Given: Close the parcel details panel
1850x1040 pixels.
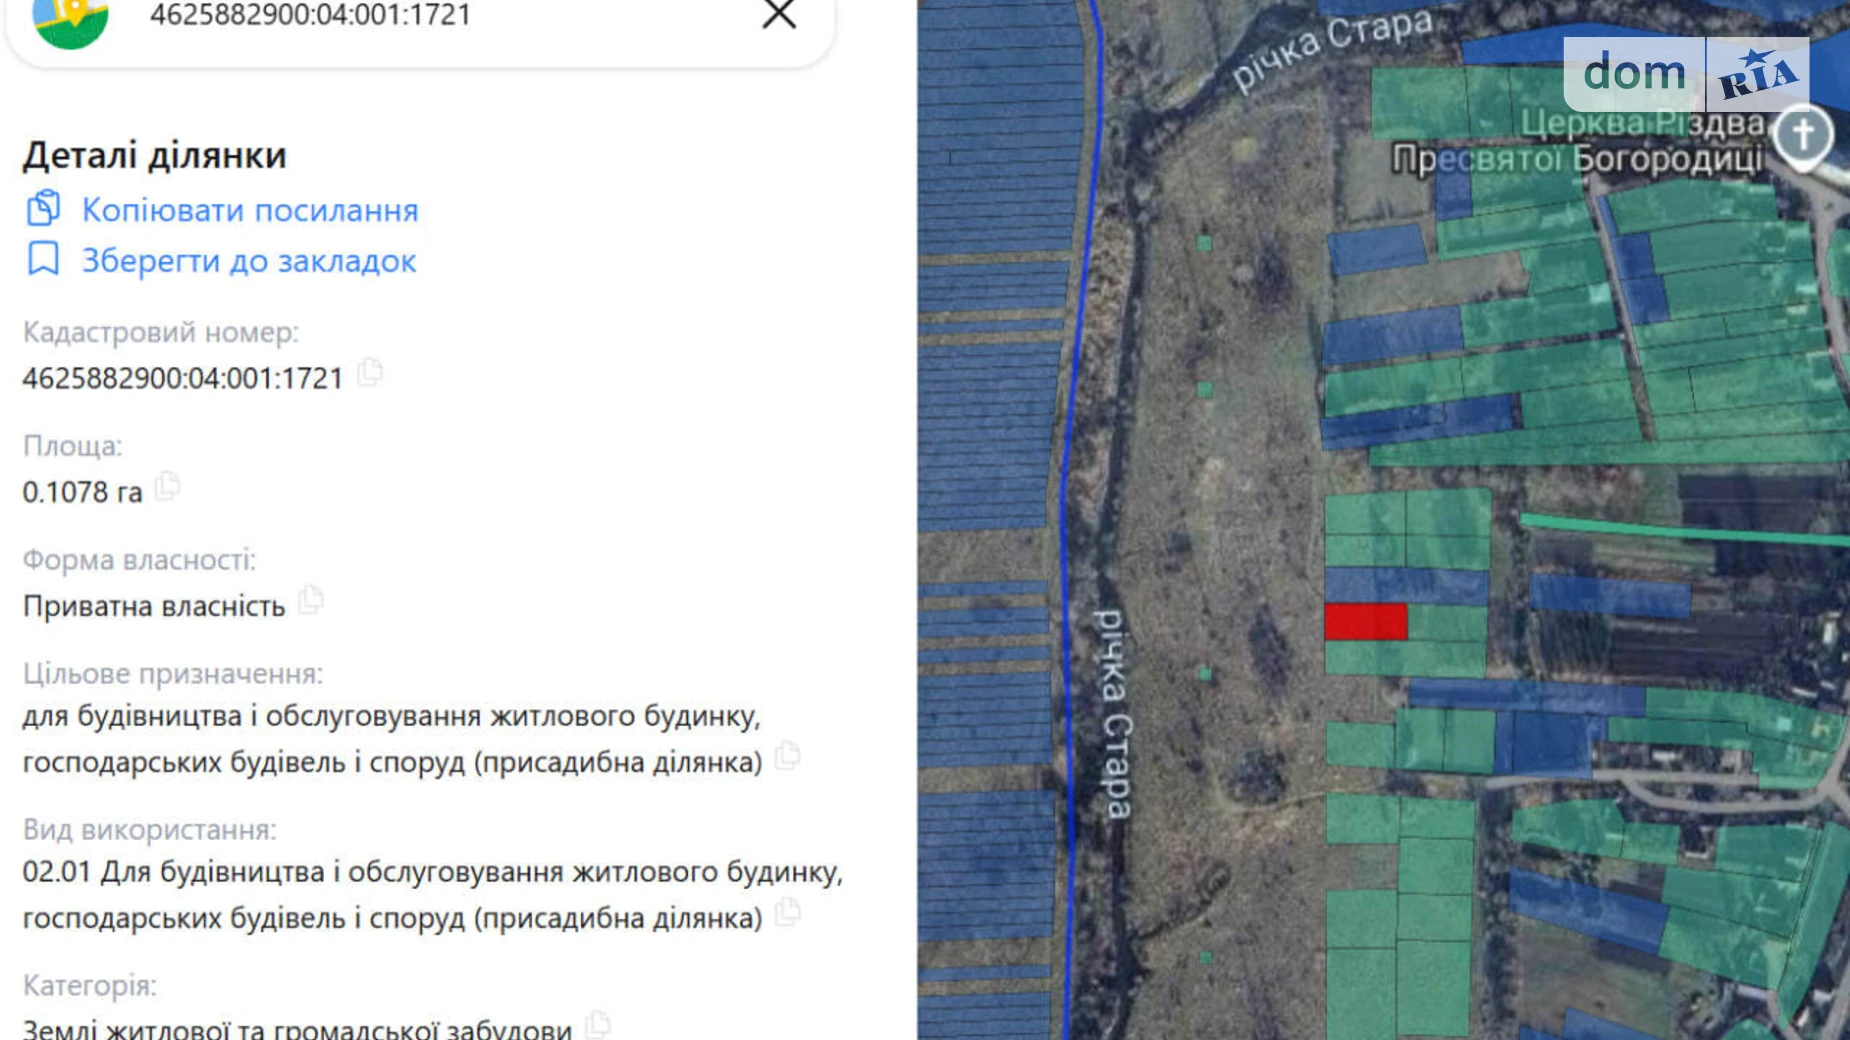Looking at the screenshot, I should [779, 15].
